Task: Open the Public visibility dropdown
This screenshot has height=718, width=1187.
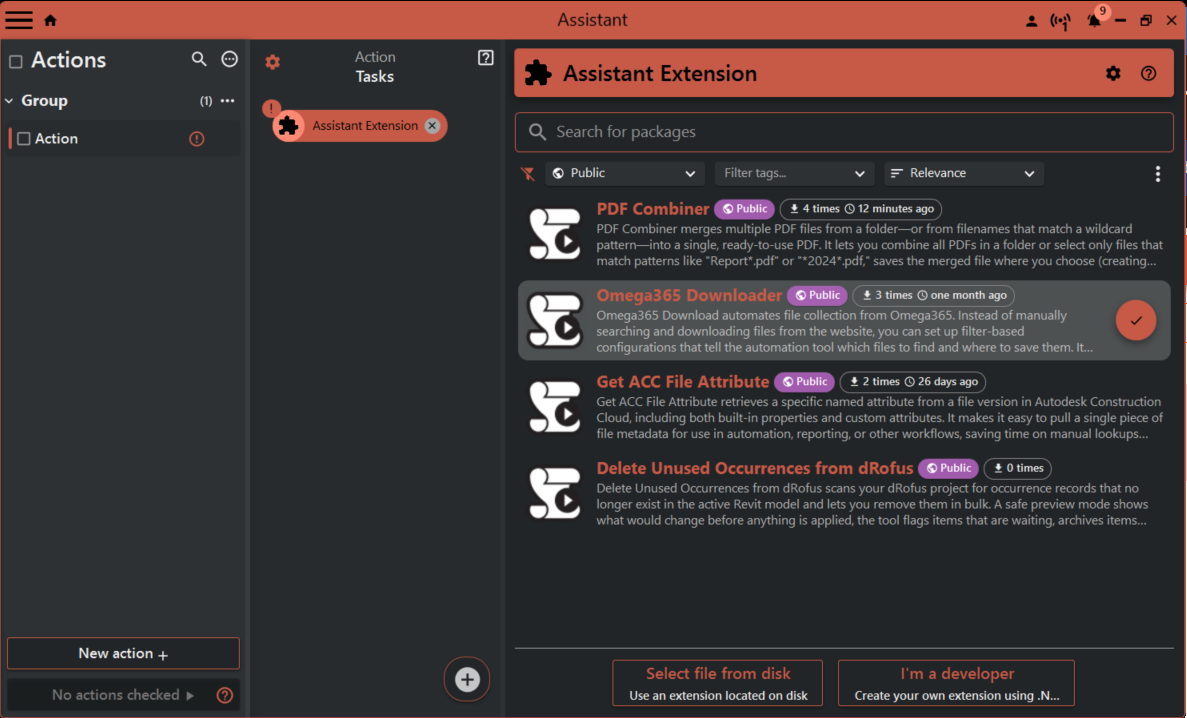Action: coord(625,173)
